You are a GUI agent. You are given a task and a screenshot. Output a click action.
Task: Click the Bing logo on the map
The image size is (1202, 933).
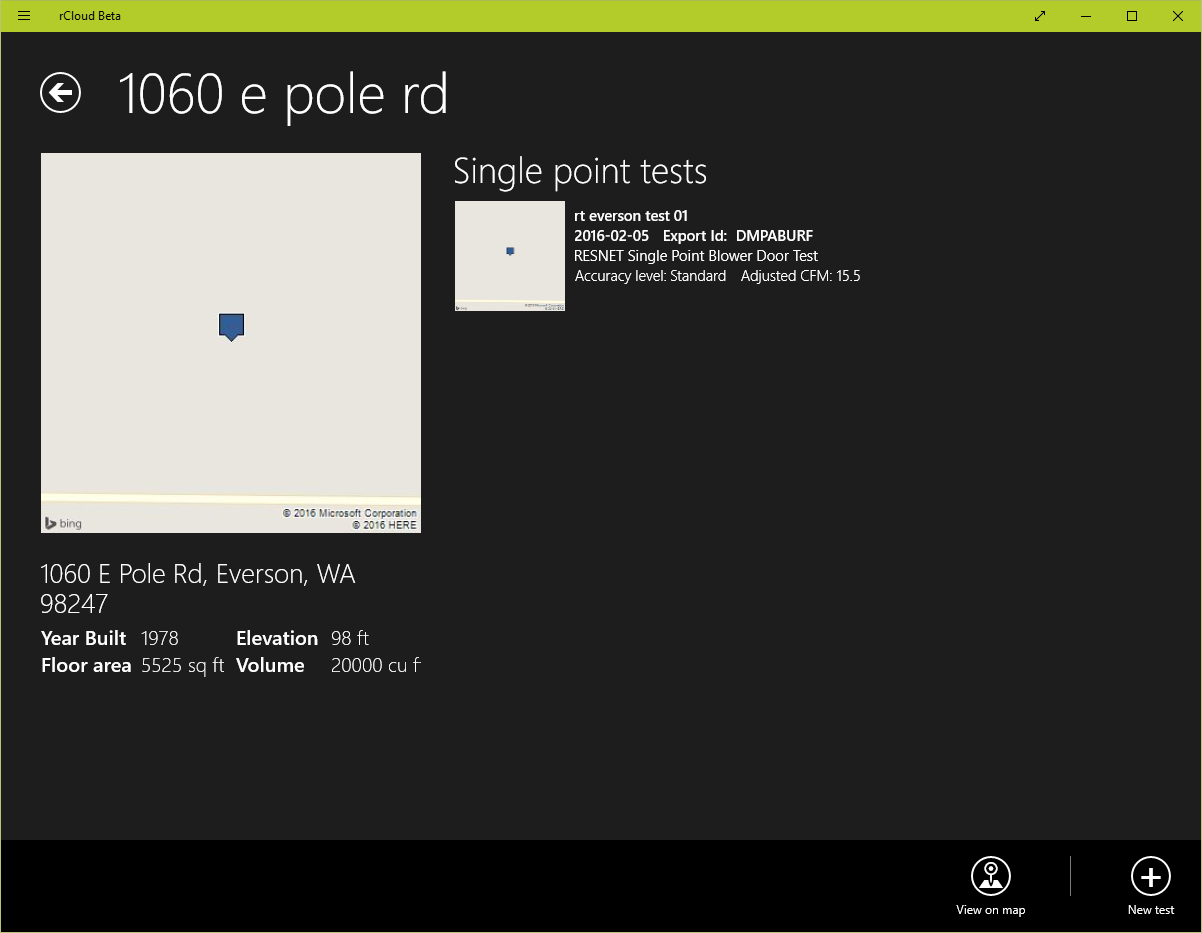tap(63, 523)
